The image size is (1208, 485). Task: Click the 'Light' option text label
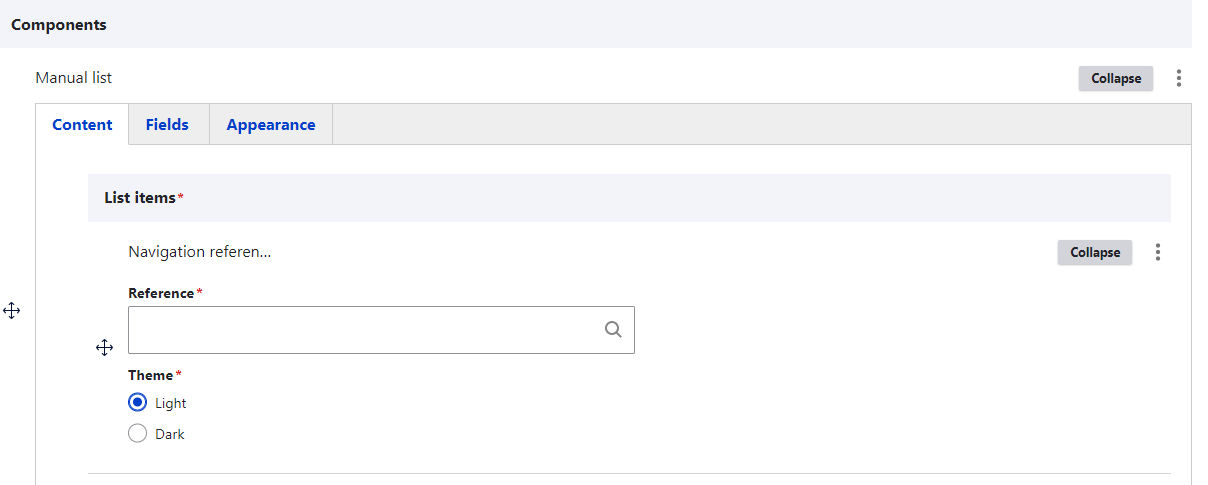(x=171, y=403)
